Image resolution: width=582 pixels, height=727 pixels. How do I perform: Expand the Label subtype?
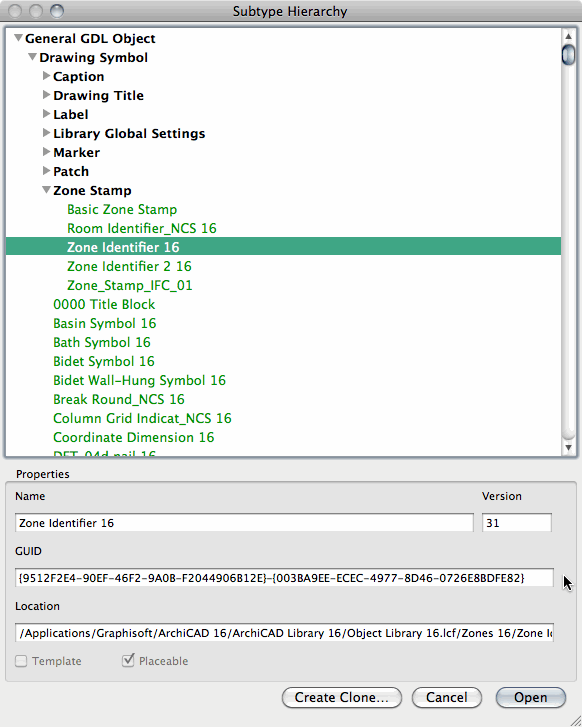46,114
